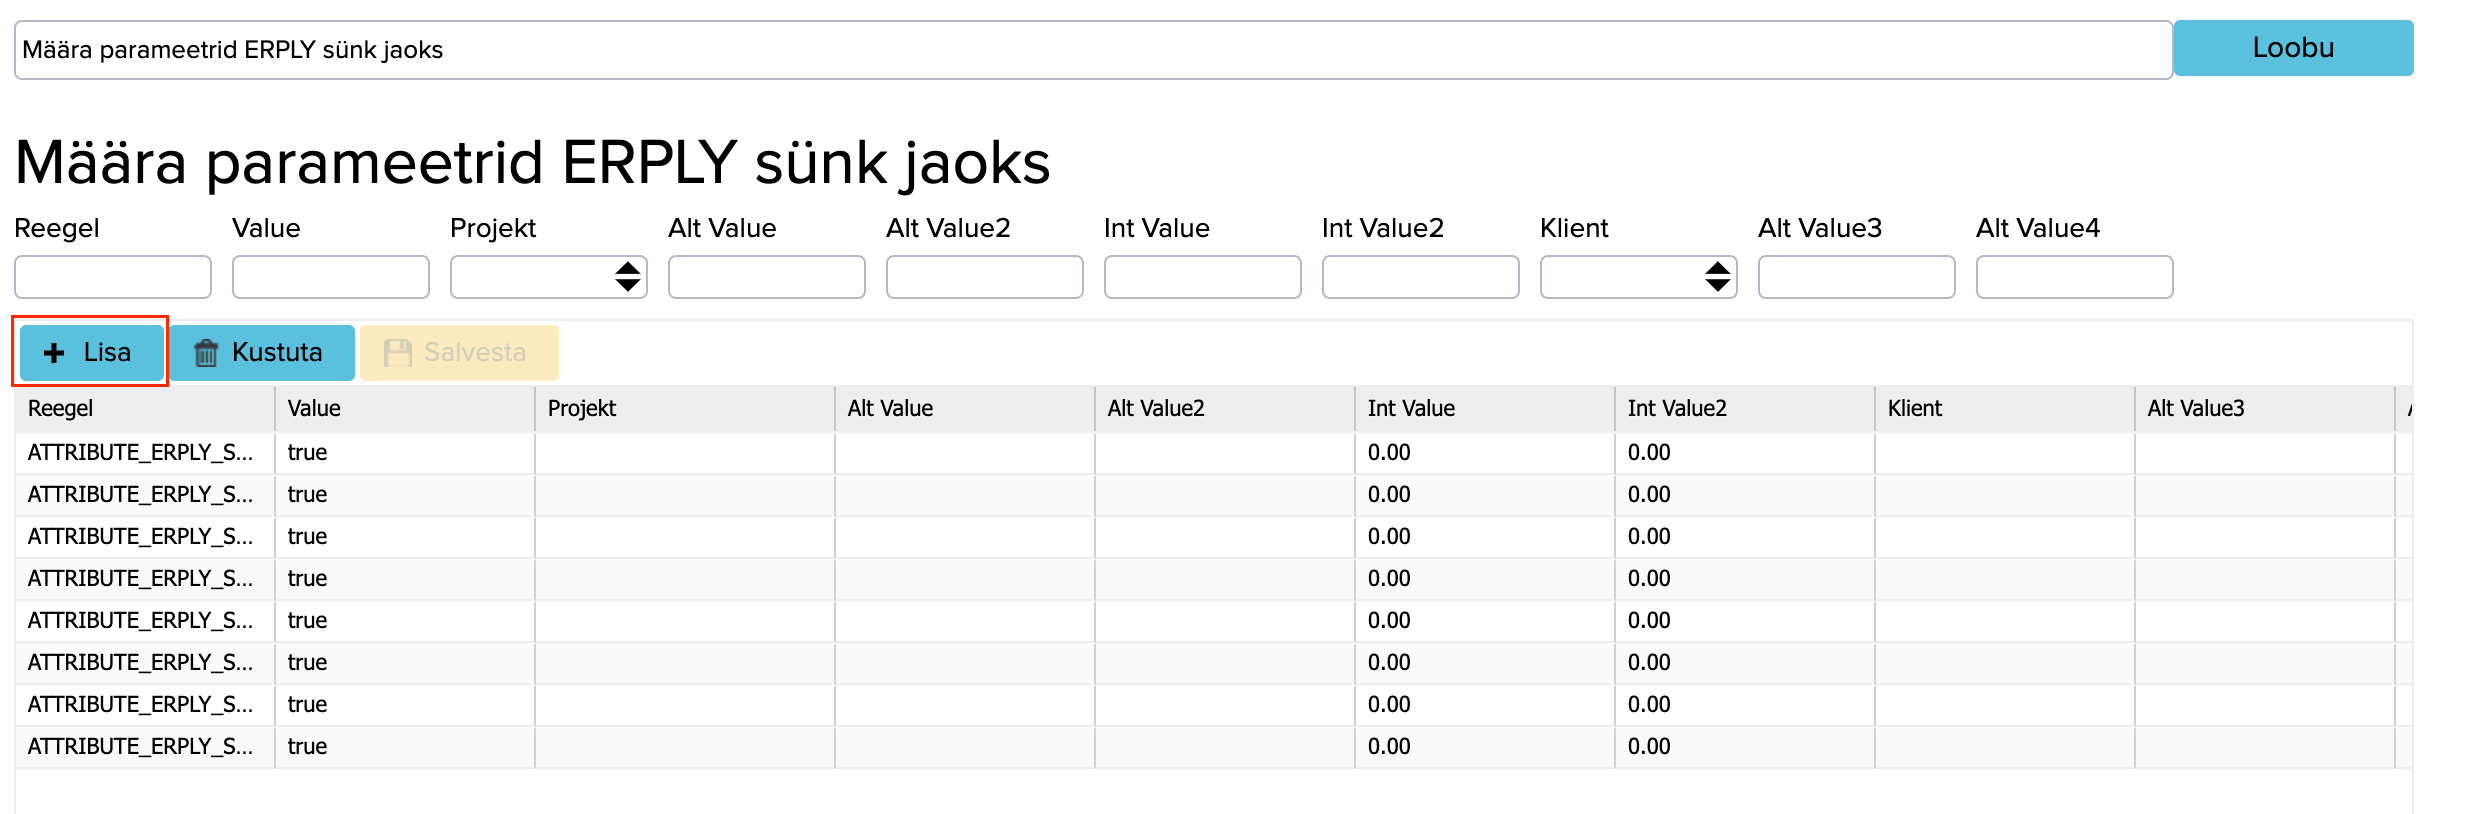The width and height of the screenshot is (2484, 814).
Task: Focus the Reegel filter input field
Action: coord(113,277)
